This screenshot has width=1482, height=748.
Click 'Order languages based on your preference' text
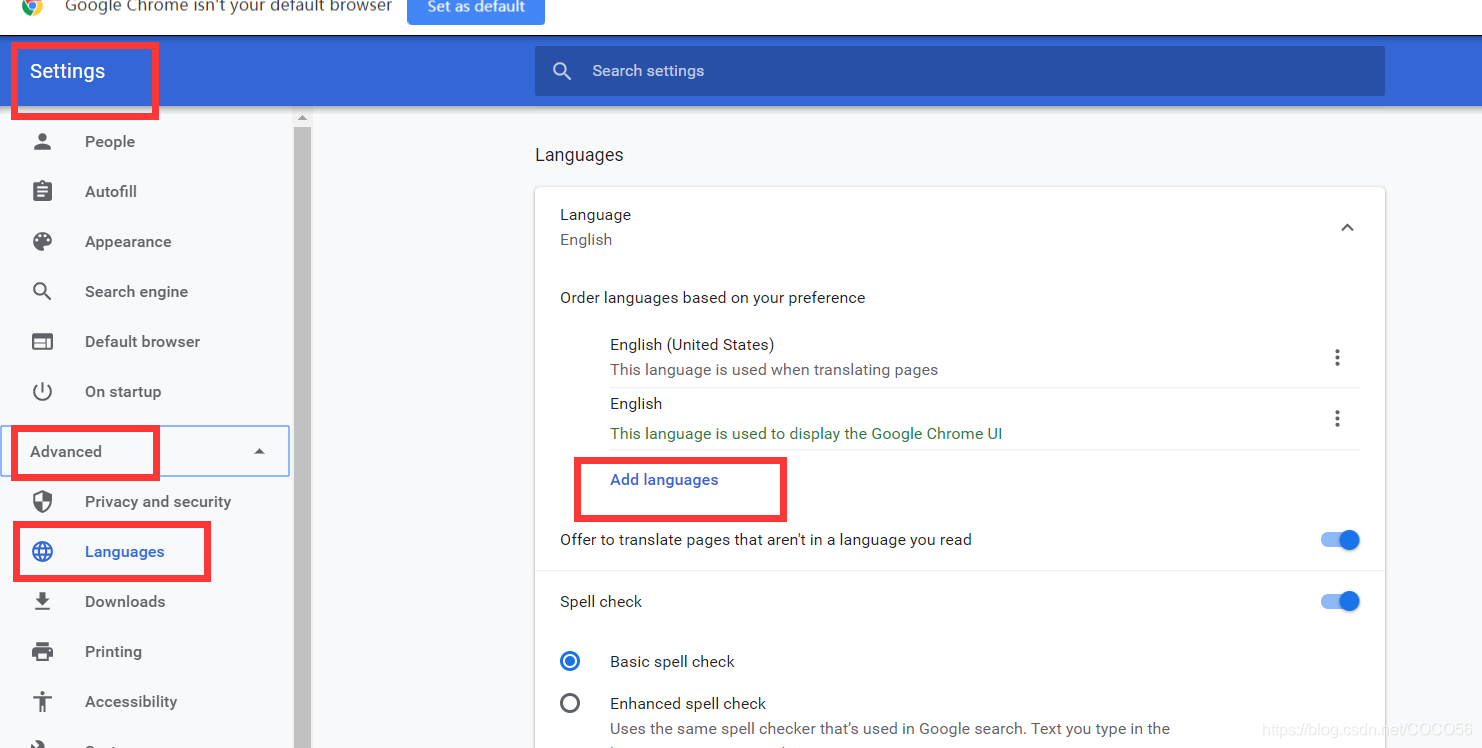pos(713,298)
